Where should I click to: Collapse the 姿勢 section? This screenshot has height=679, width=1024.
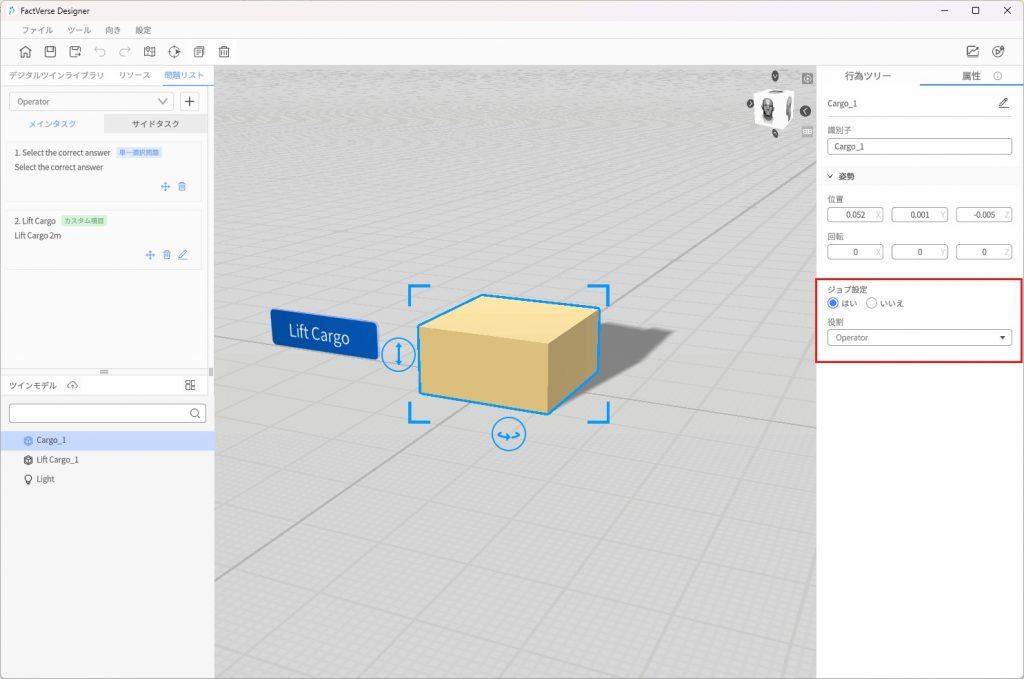click(830, 176)
